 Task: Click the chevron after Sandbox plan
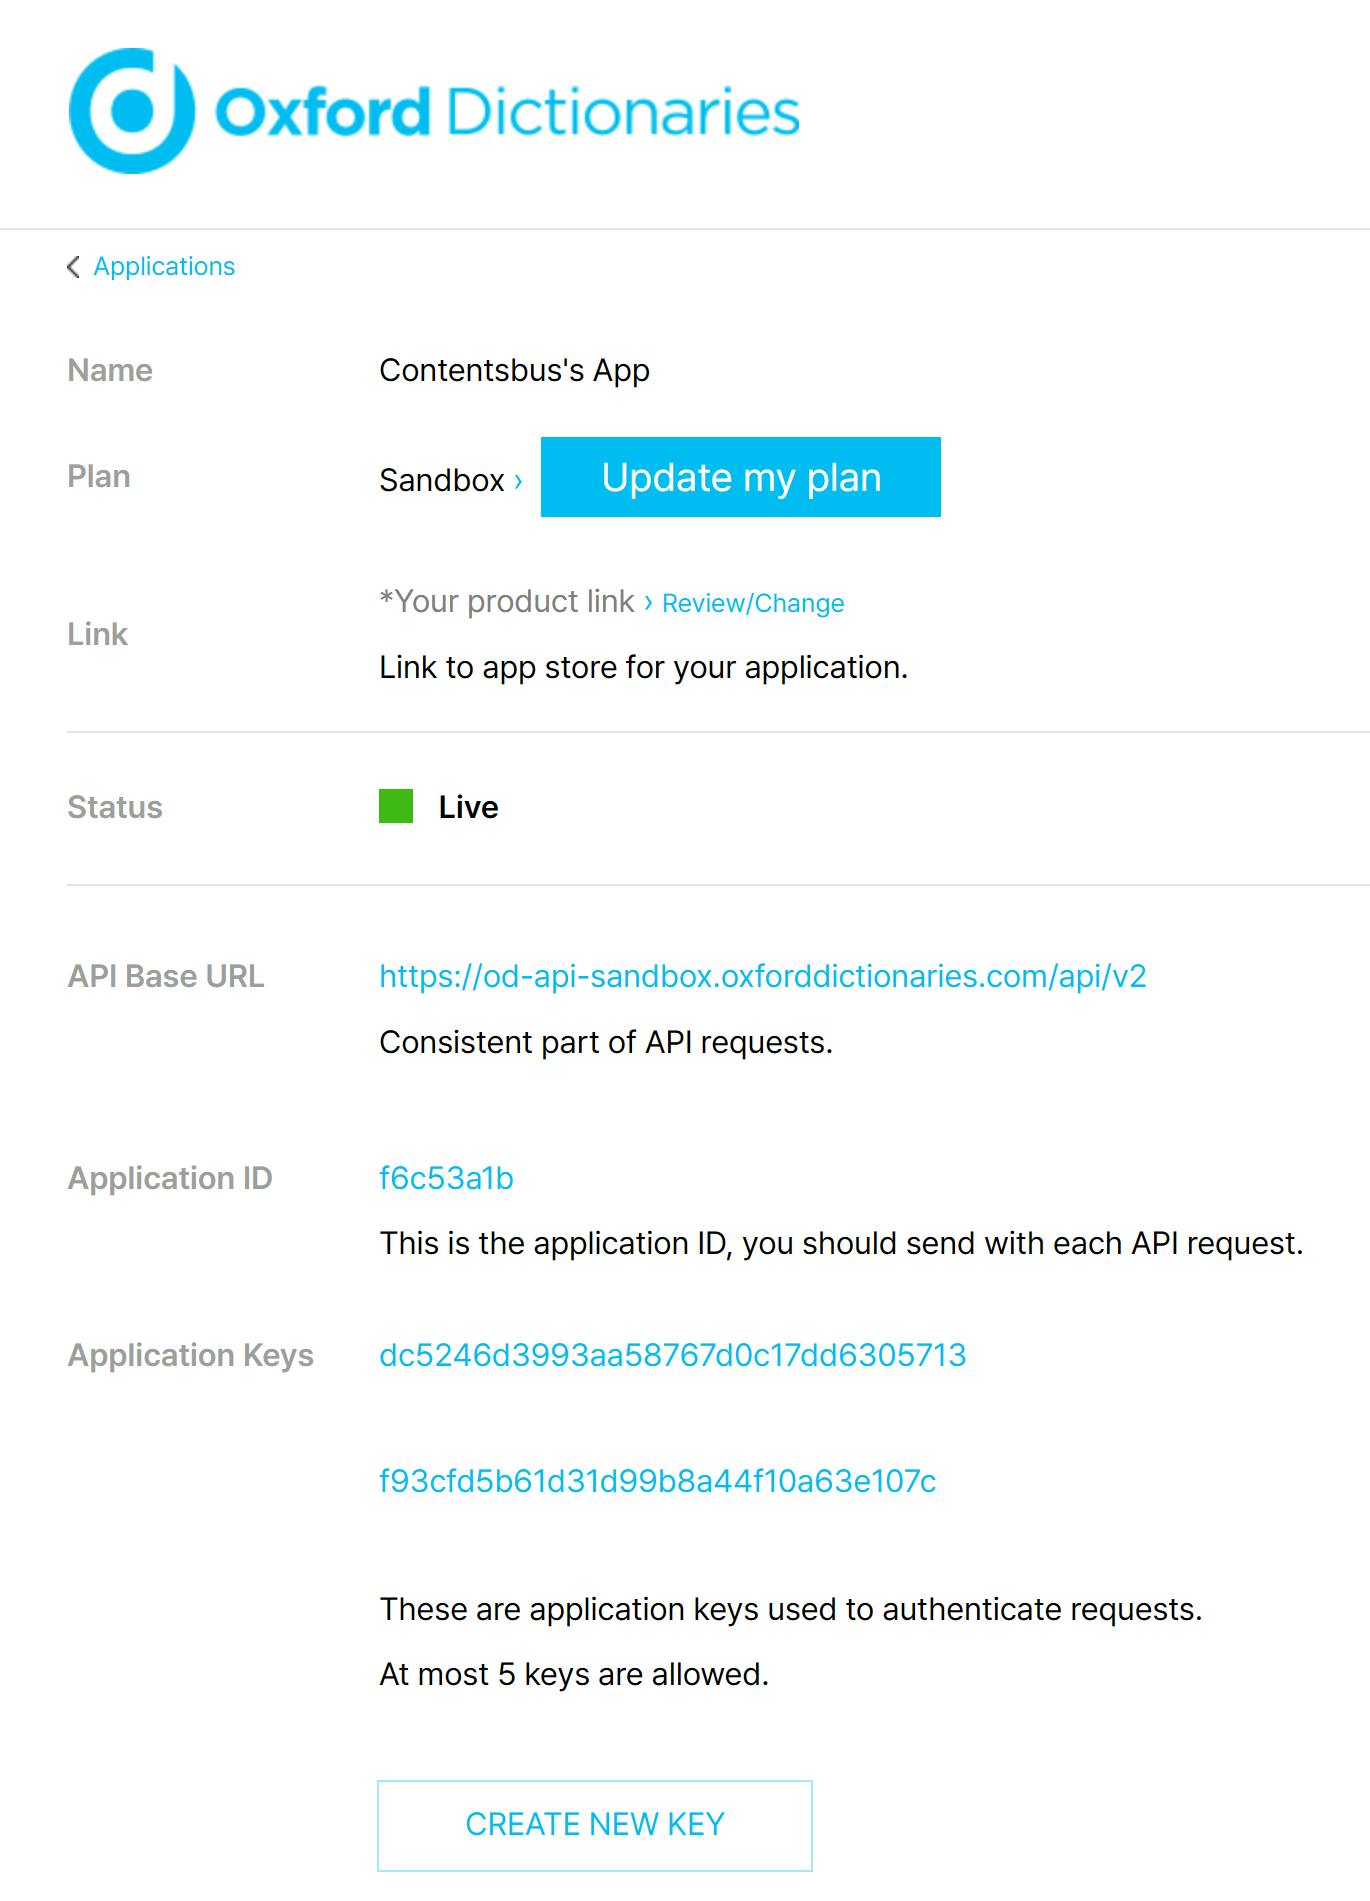[518, 481]
